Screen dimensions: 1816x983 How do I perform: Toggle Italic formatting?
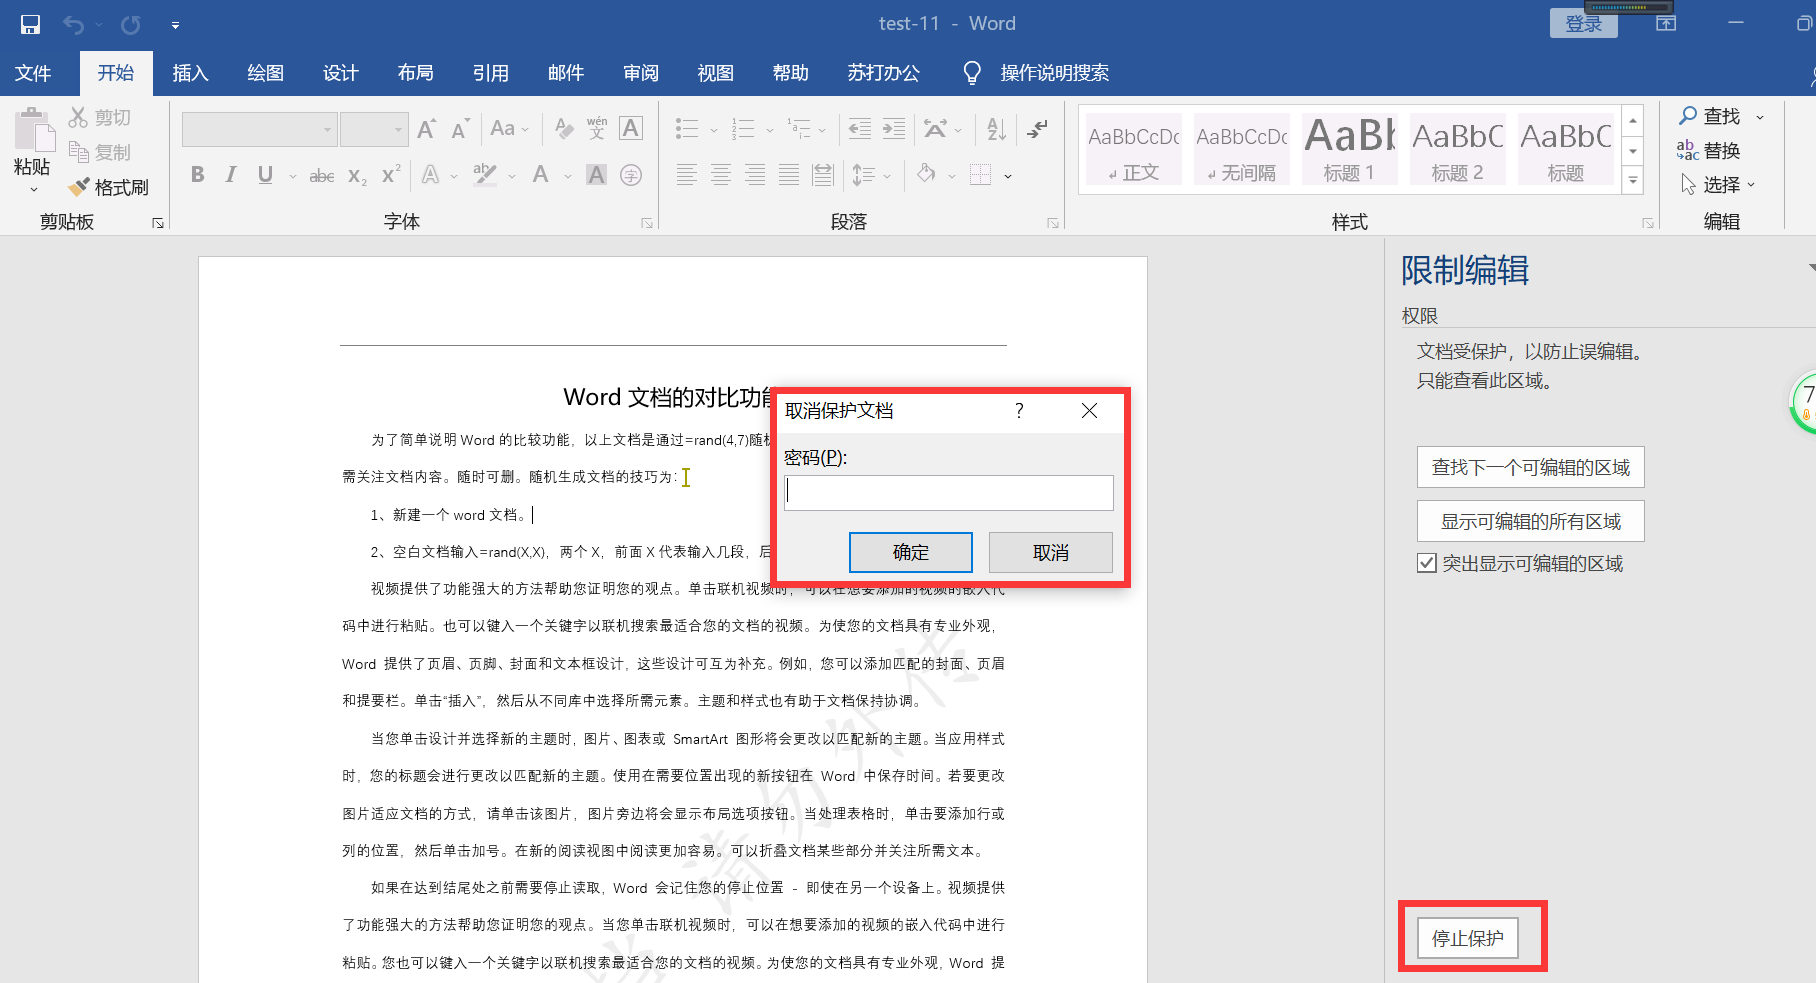click(231, 175)
